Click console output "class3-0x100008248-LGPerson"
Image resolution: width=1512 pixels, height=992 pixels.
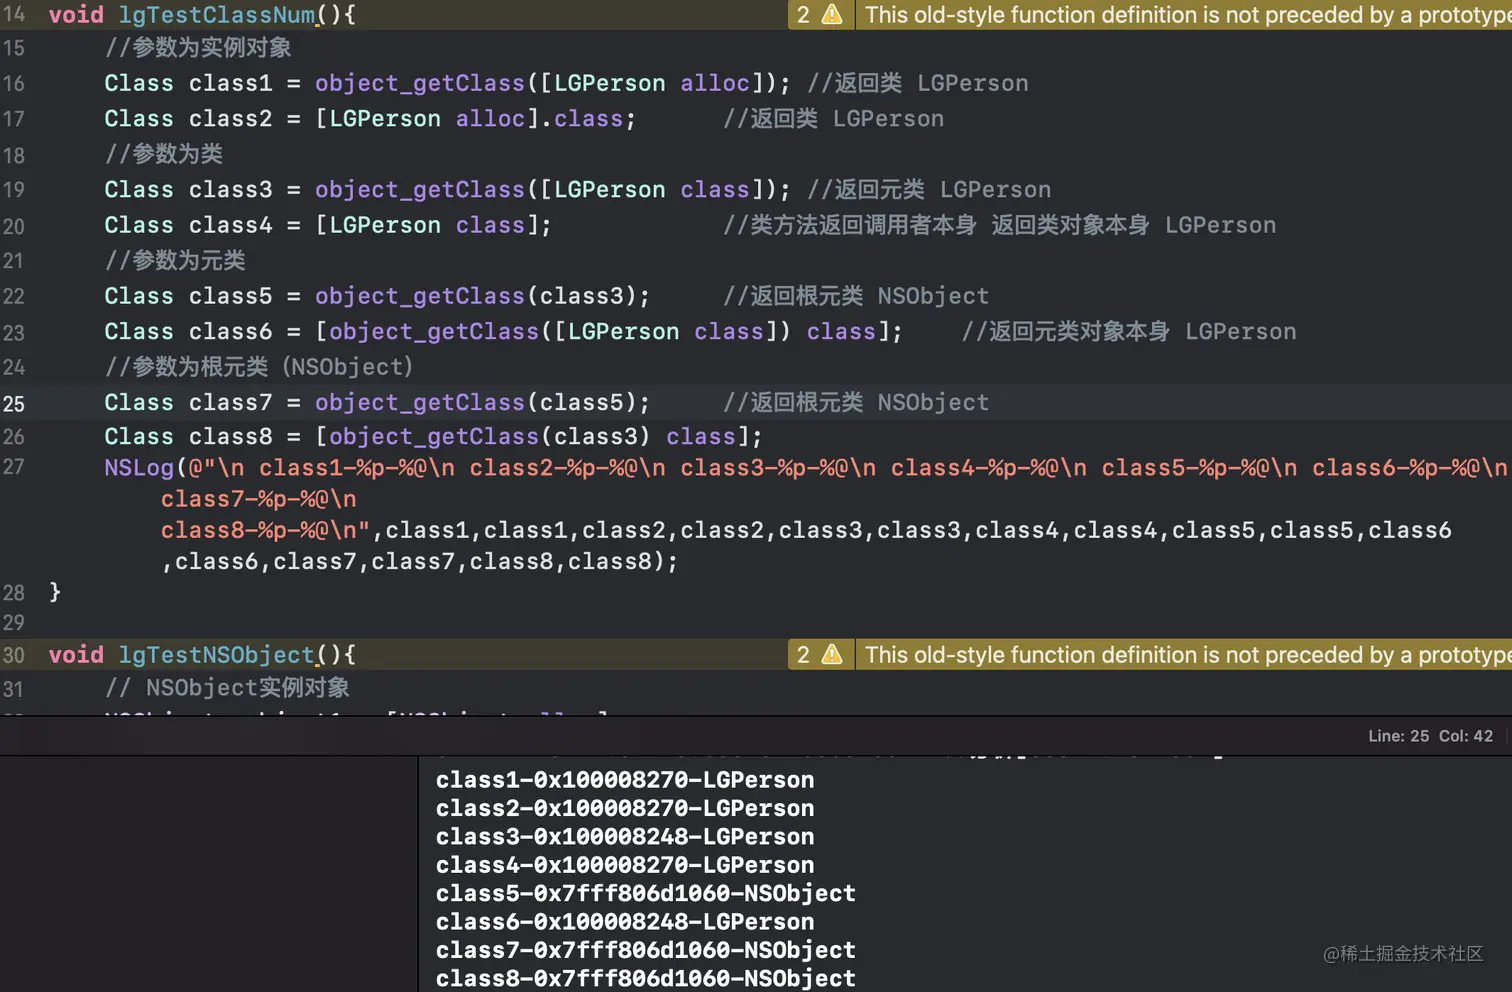point(625,837)
